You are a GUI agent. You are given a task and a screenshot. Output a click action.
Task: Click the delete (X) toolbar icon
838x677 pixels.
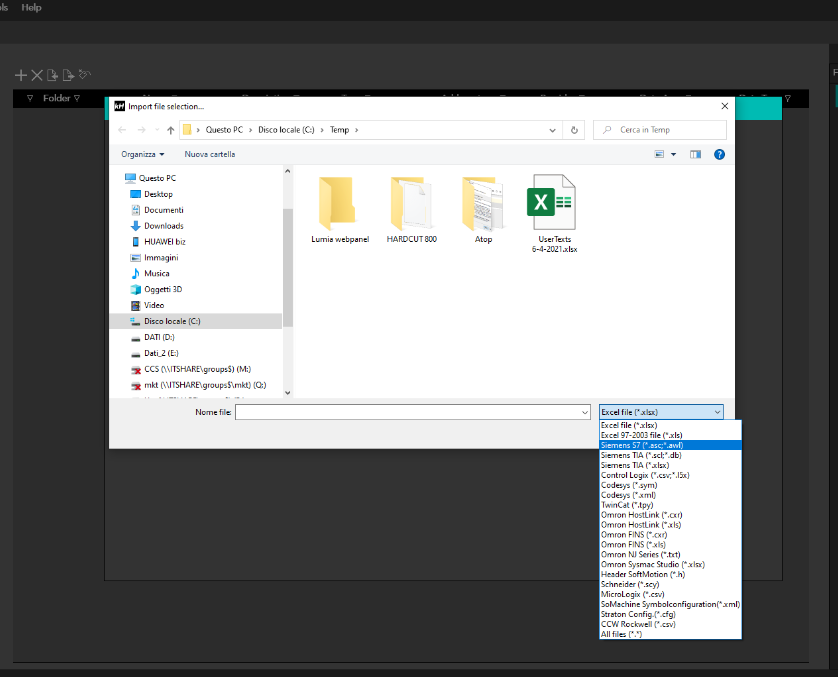[x=37, y=75]
